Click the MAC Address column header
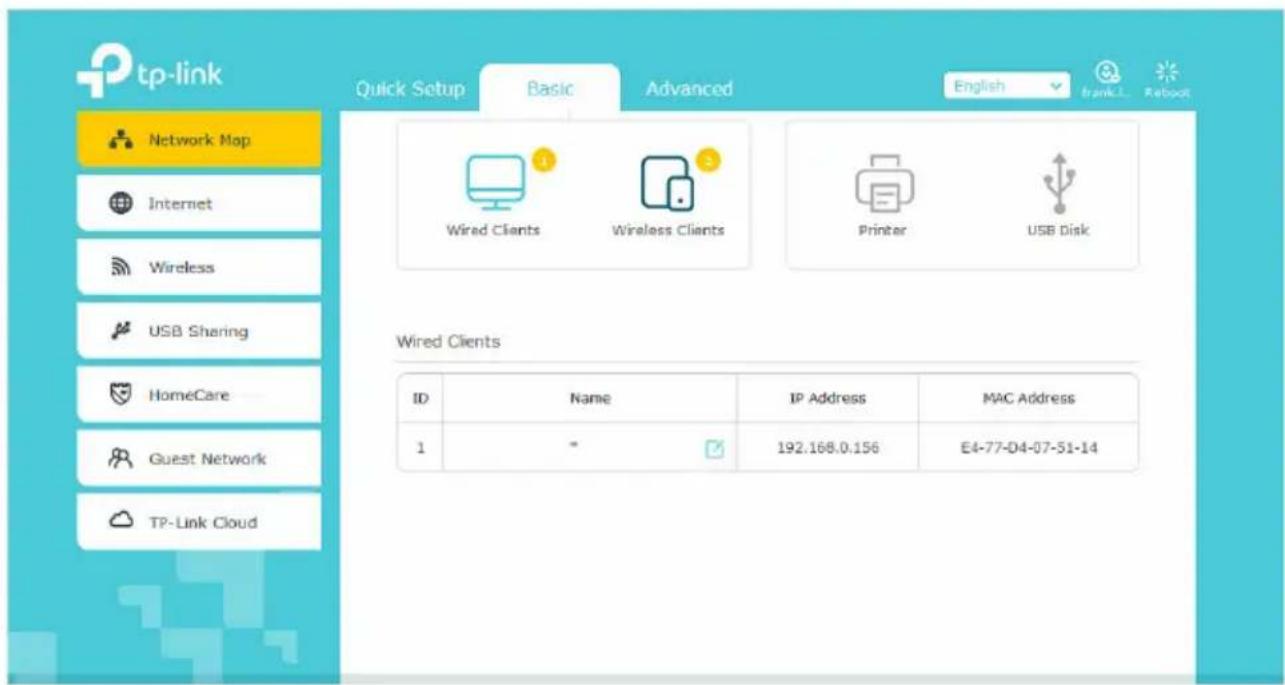Viewport: 1285px width, 685px height. [x=1027, y=398]
